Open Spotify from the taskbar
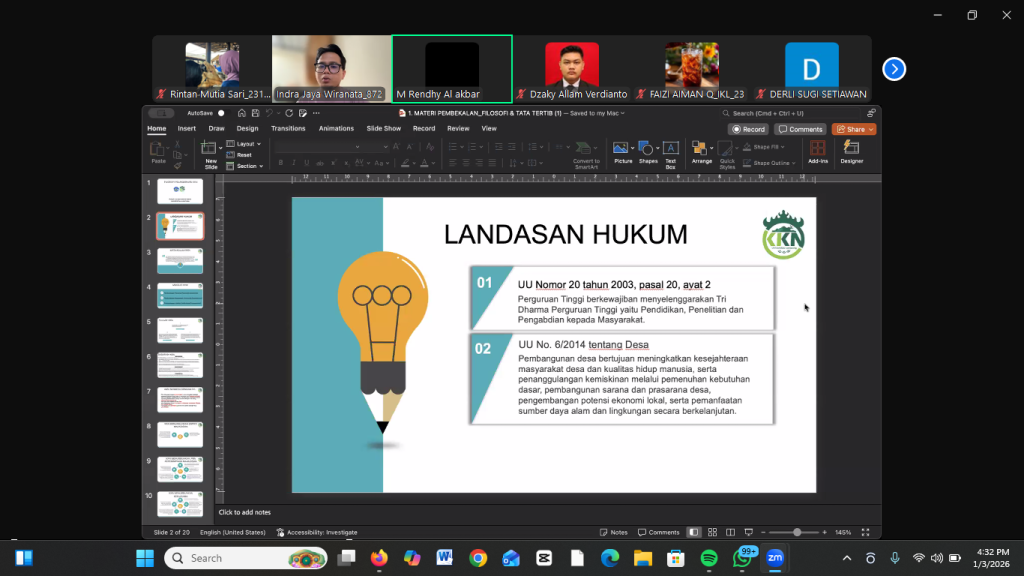 [709, 558]
